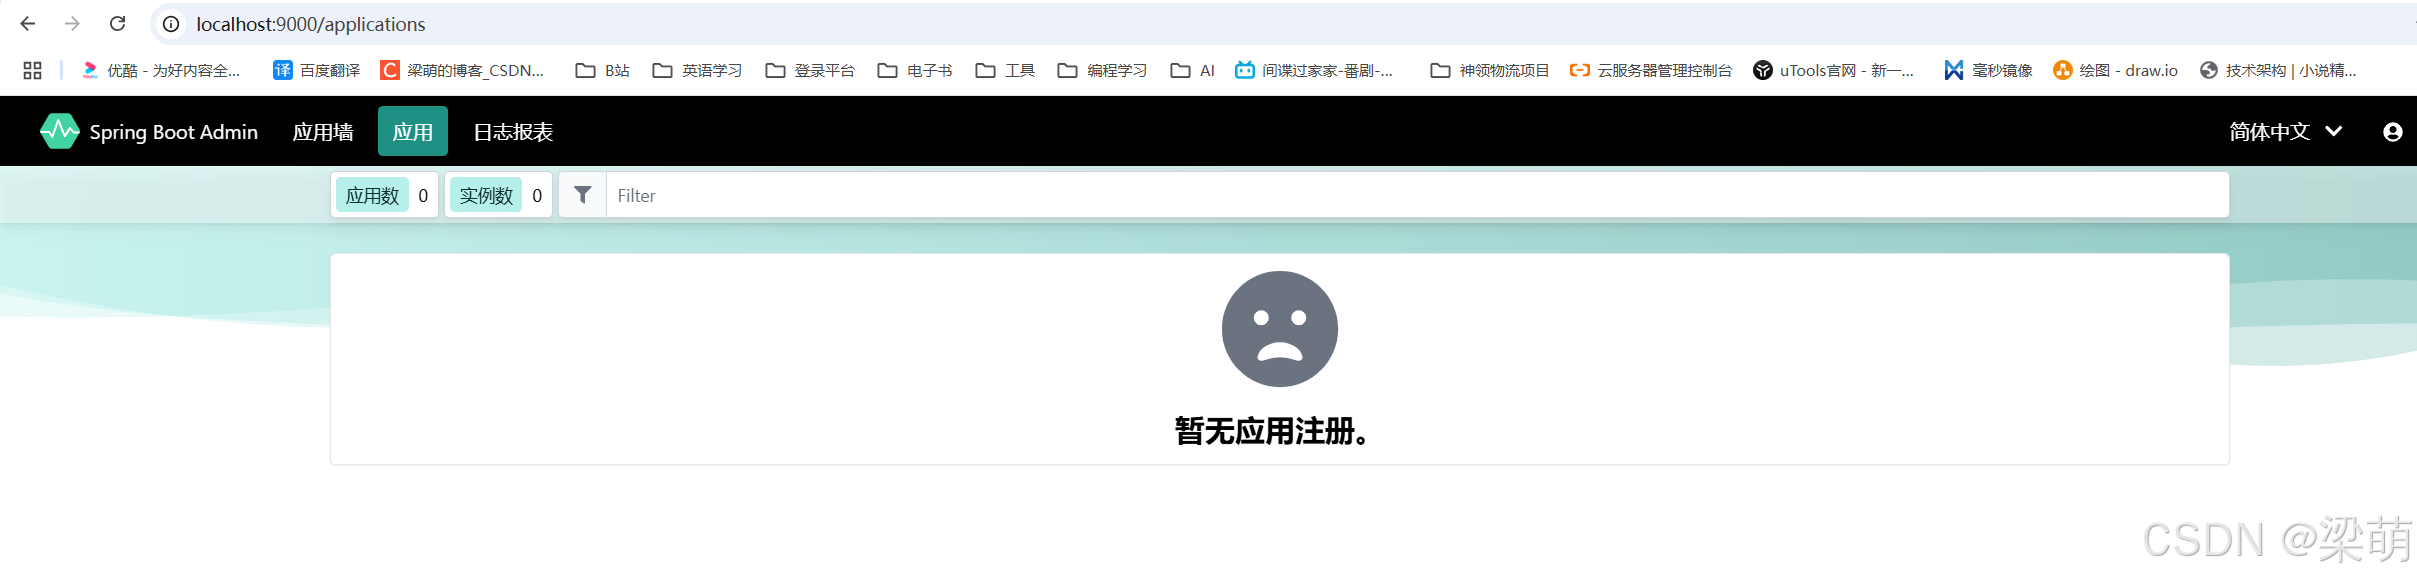Switch to the 应用墙 tab
Viewport: 2417px width, 580px height.
tap(323, 132)
